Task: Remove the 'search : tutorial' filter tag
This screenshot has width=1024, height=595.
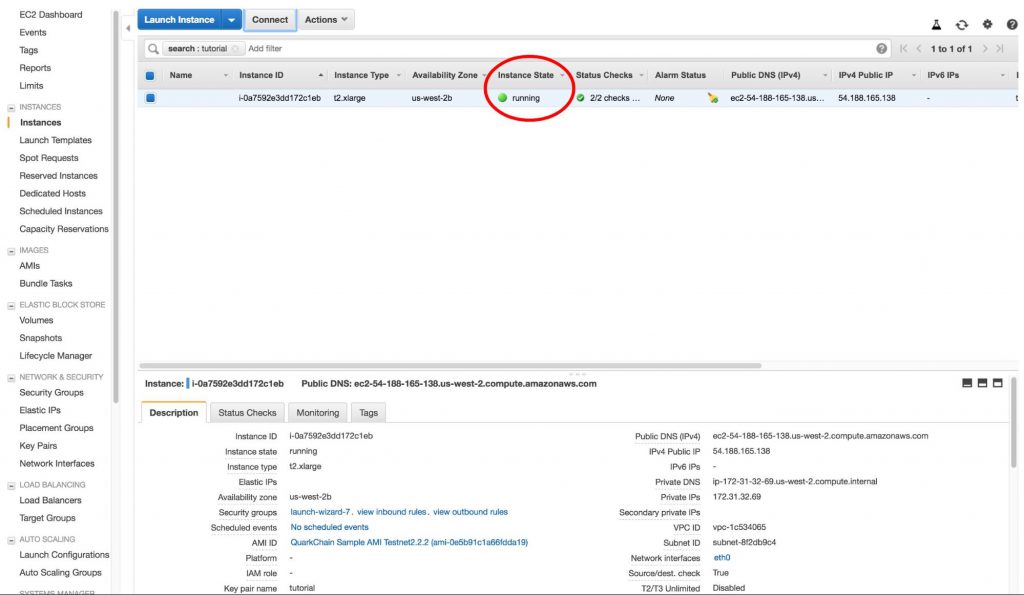Action: click(x=235, y=49)
